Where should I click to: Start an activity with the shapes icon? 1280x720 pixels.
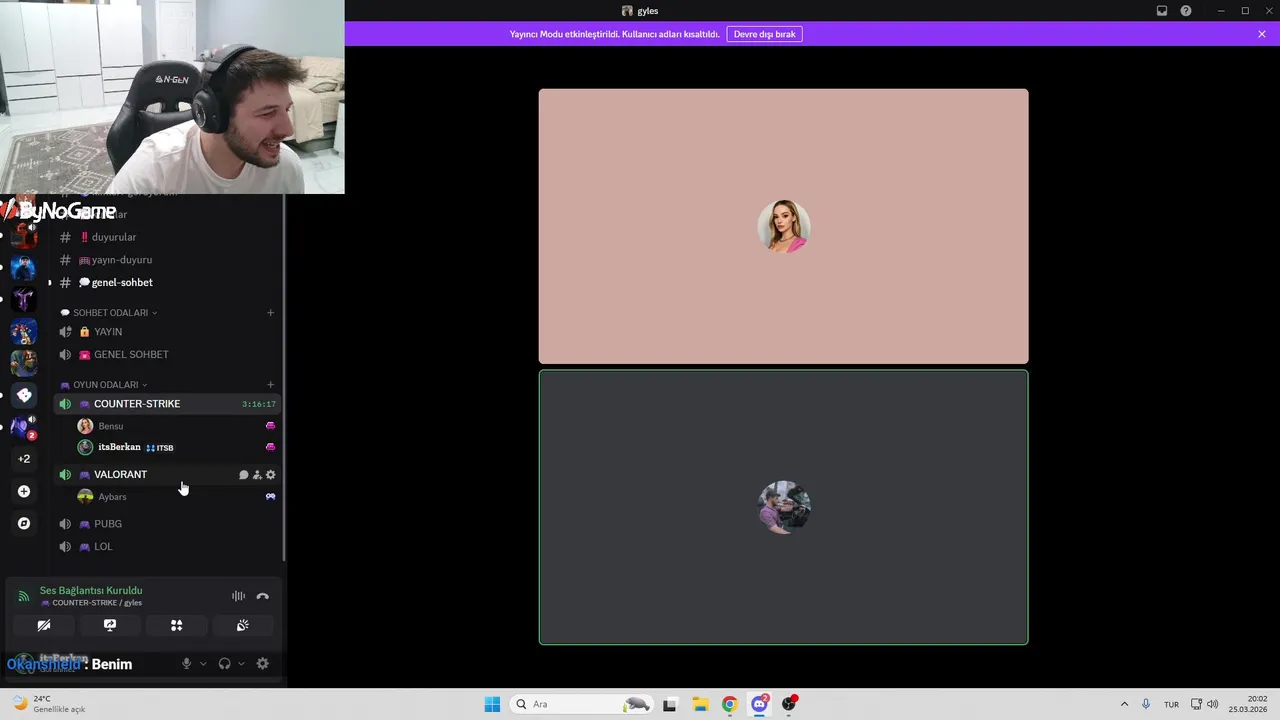click(176, 625)
